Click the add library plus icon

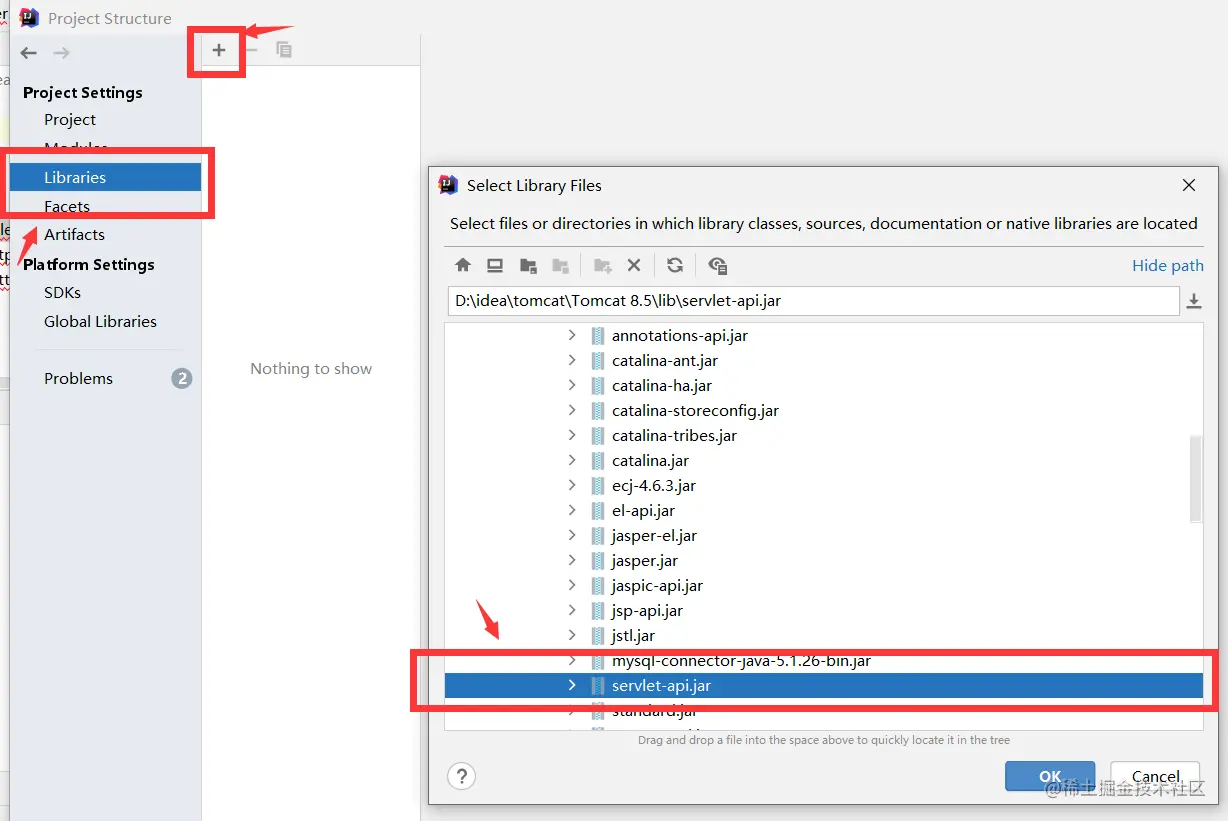[x=219, y=50]
